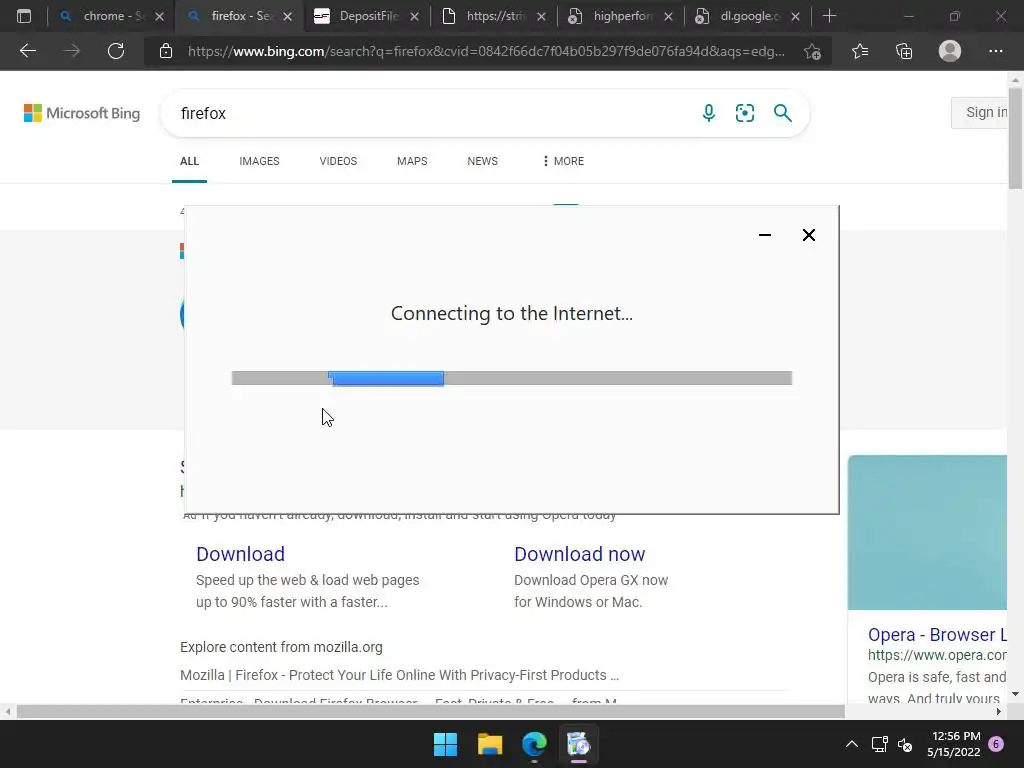
Task: Open the Download now link
Action: 579,554
